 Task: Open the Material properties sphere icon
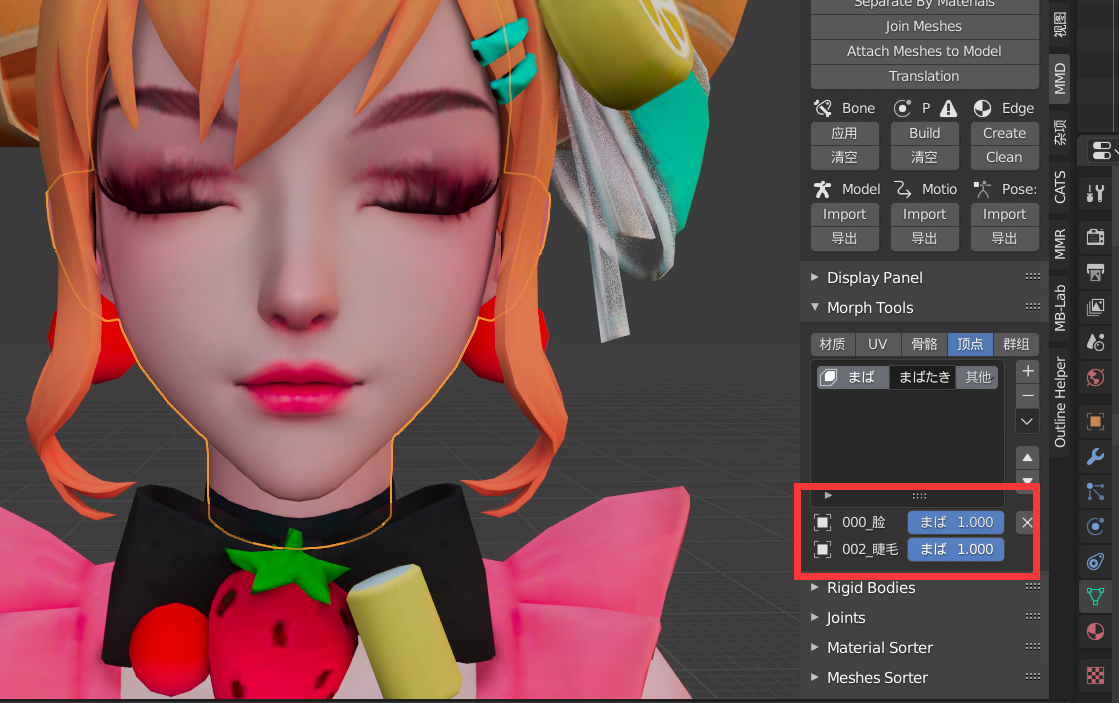tap(1095, 632)
